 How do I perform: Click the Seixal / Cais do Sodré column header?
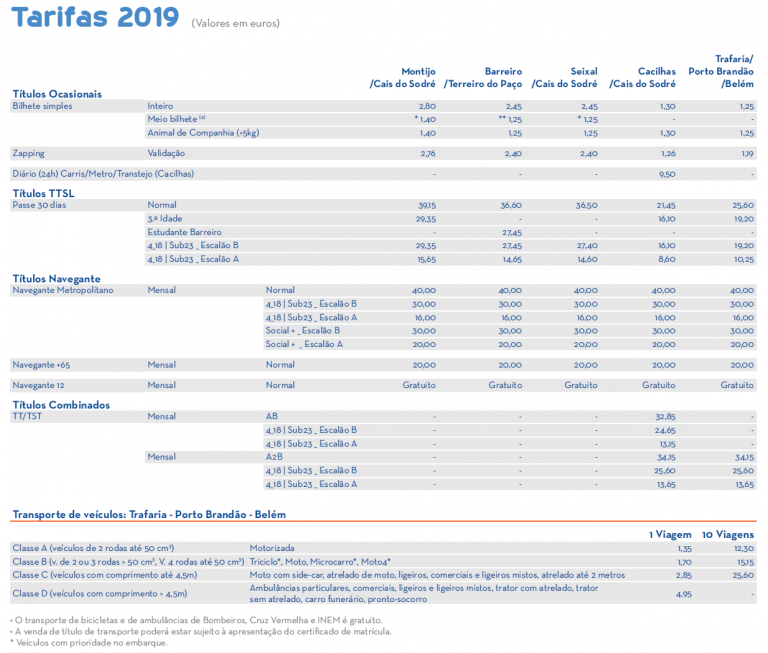[x=565, y=78]
